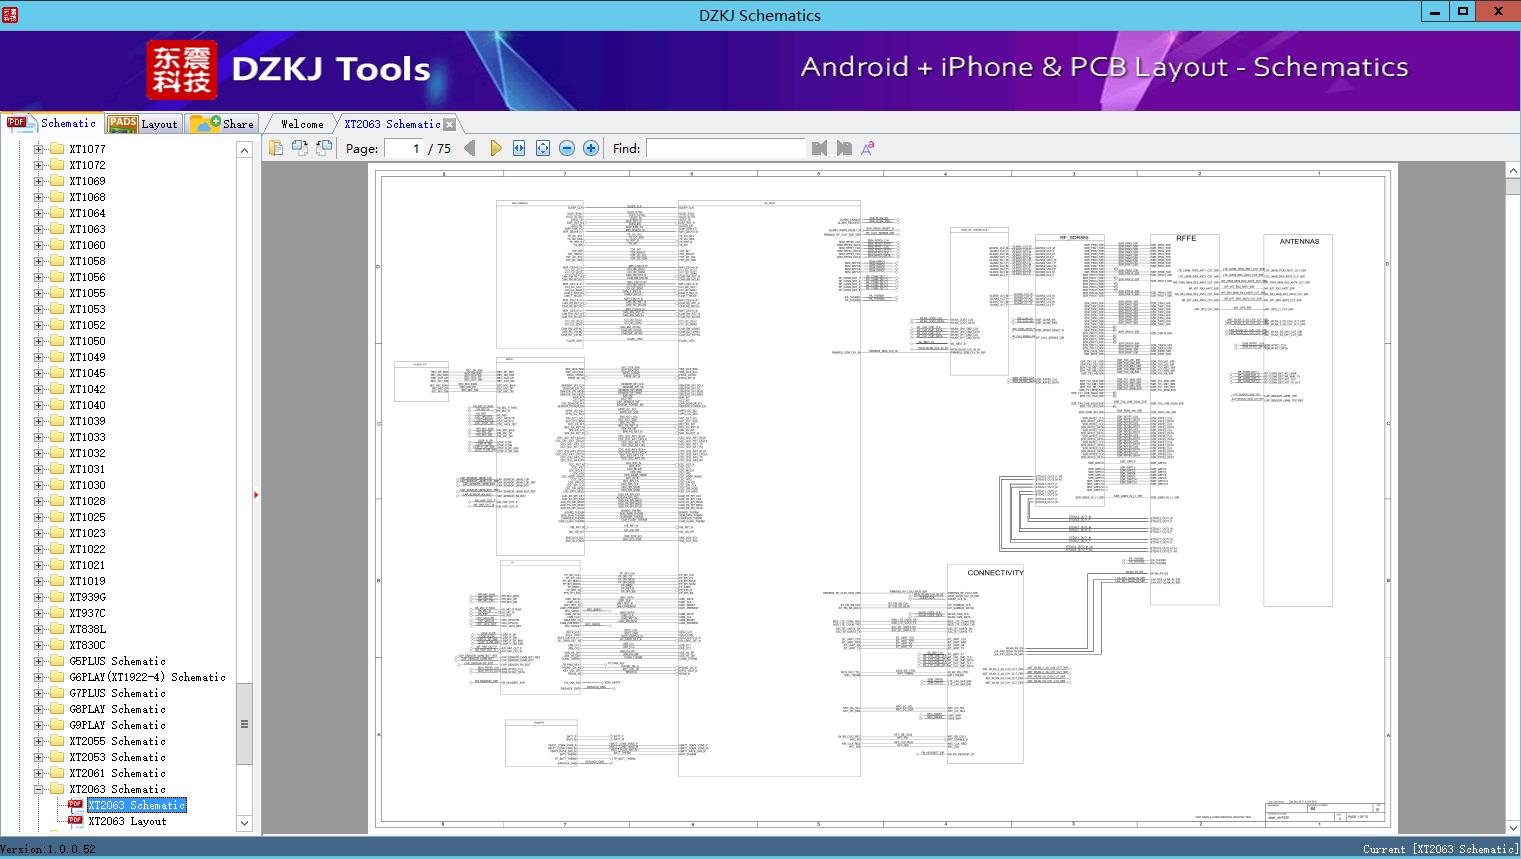
Task: Switch to the Welcome document tab
Action: [x=302, y=124]
